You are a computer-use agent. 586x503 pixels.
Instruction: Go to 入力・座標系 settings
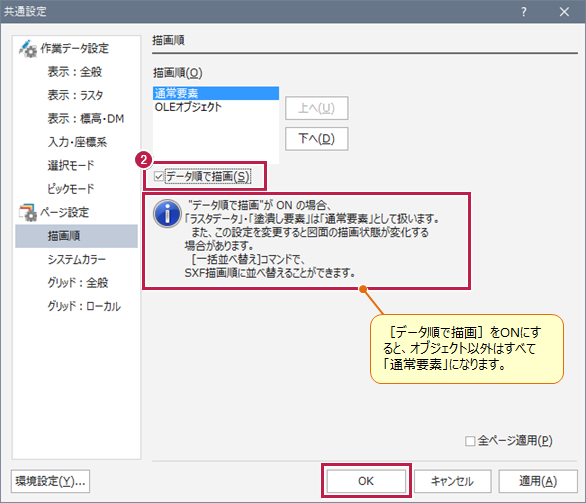pos(77,142)
